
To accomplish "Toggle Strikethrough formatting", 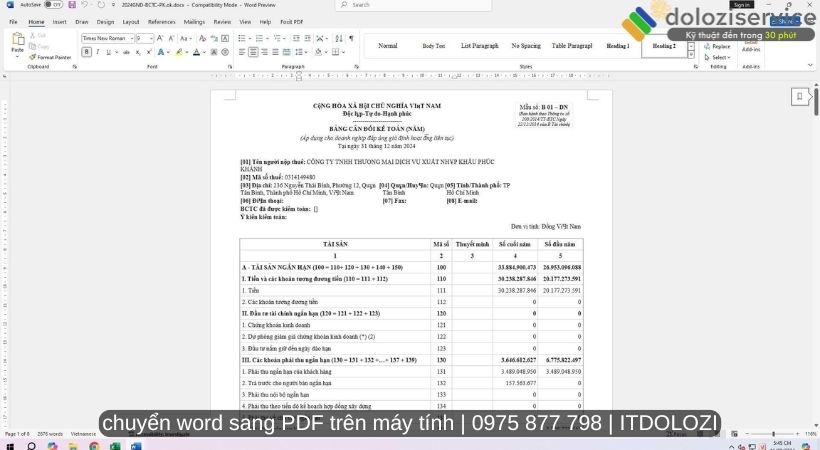I will (x=126, y=52).
